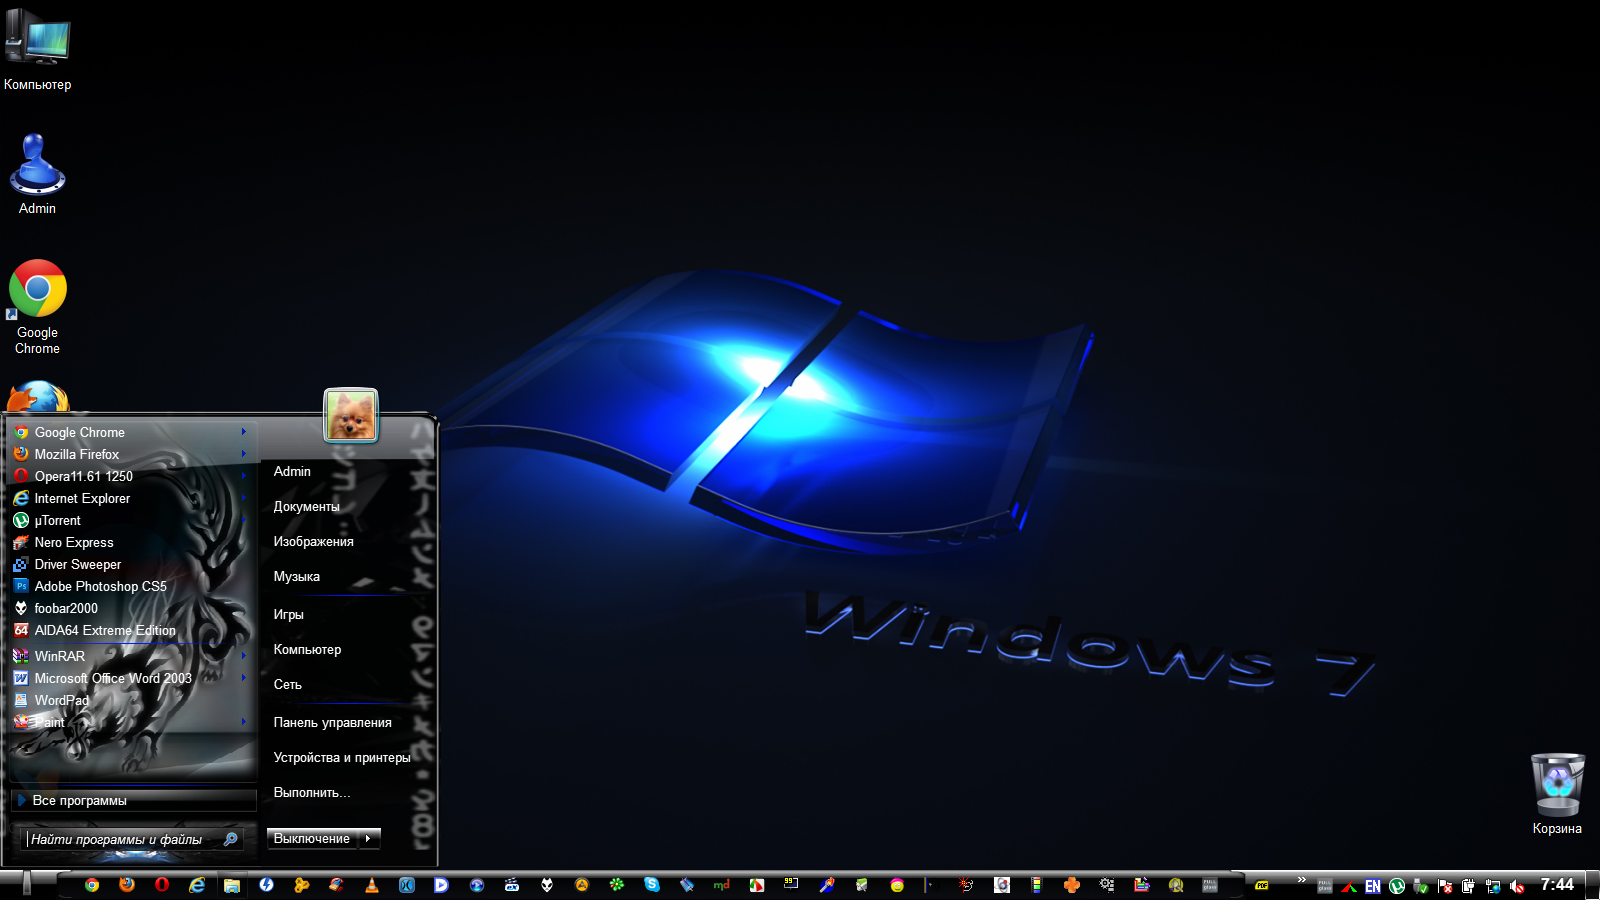Expand Google Chrome jump list arrow
The width and height of the screenshot is (1600, 900).
coord(243,432)
